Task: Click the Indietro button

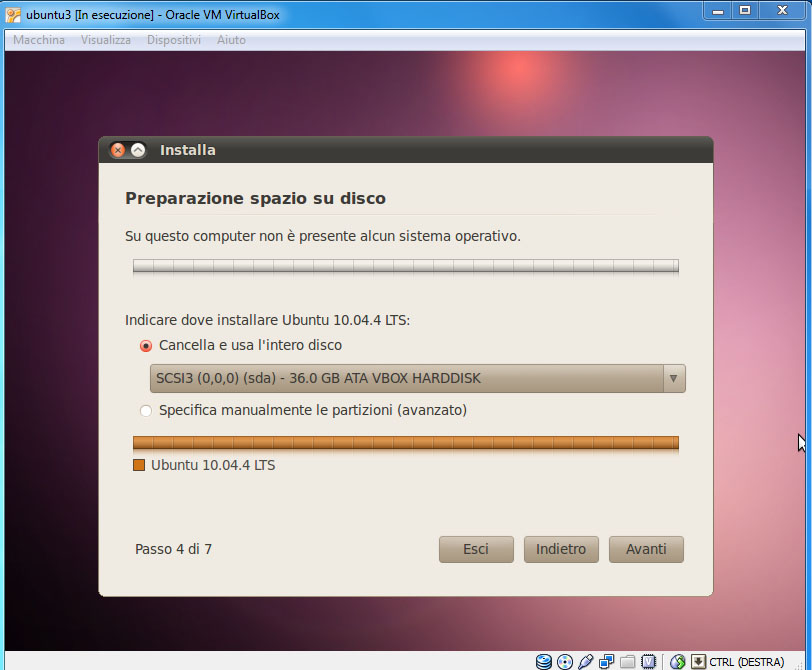Action: point(561,549)
